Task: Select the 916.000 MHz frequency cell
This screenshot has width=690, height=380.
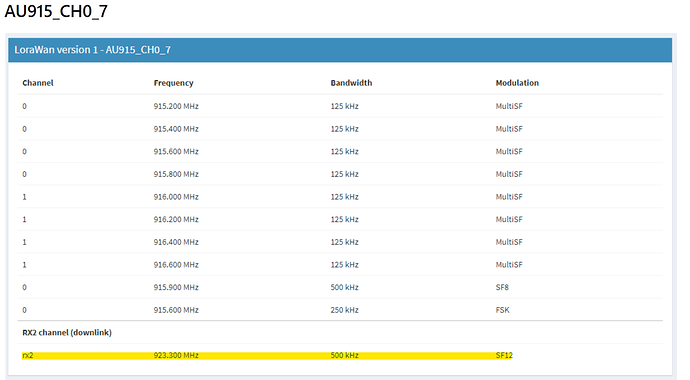Action: pyautogui.click(x=176, y=197)
